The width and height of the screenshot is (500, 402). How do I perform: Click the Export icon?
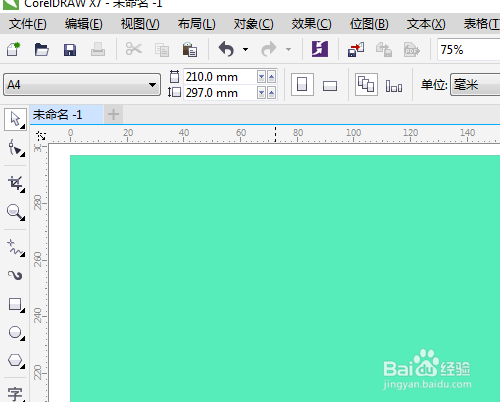pos(384,50)
